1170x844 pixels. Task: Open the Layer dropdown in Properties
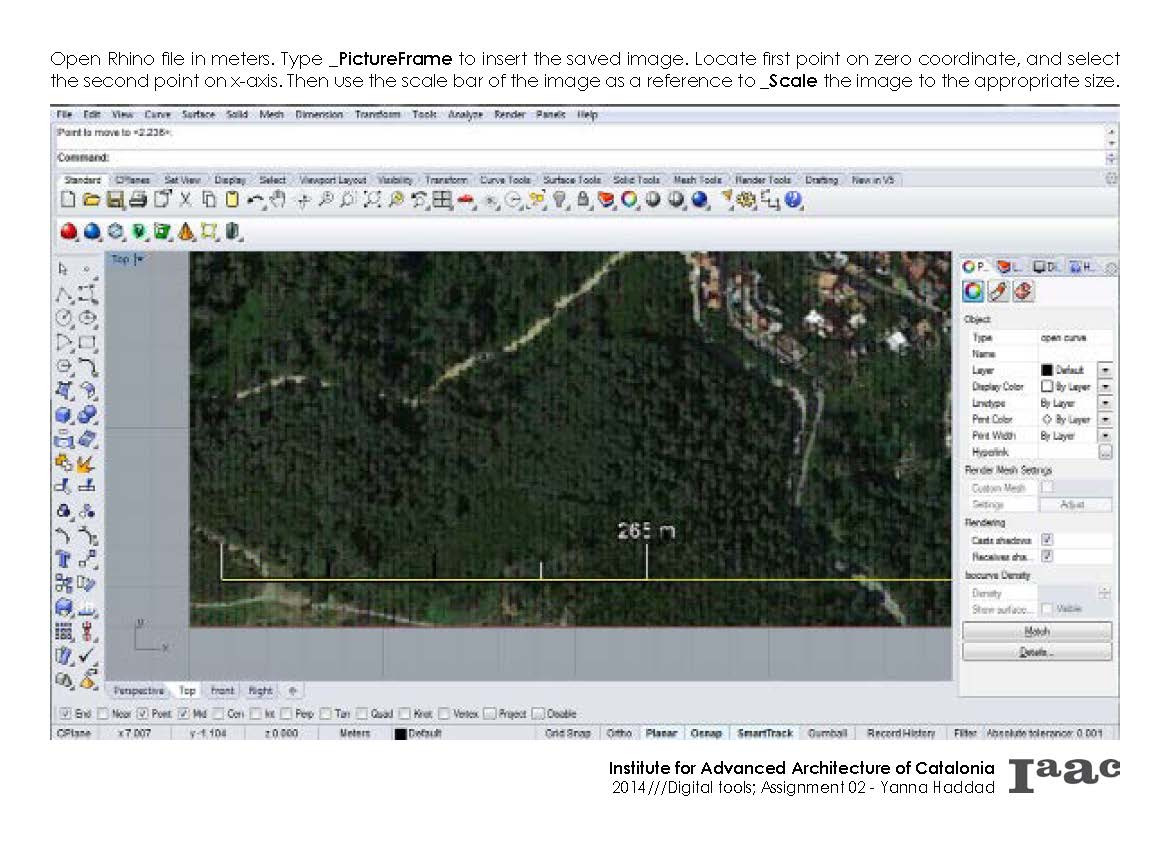point(1105,370)
